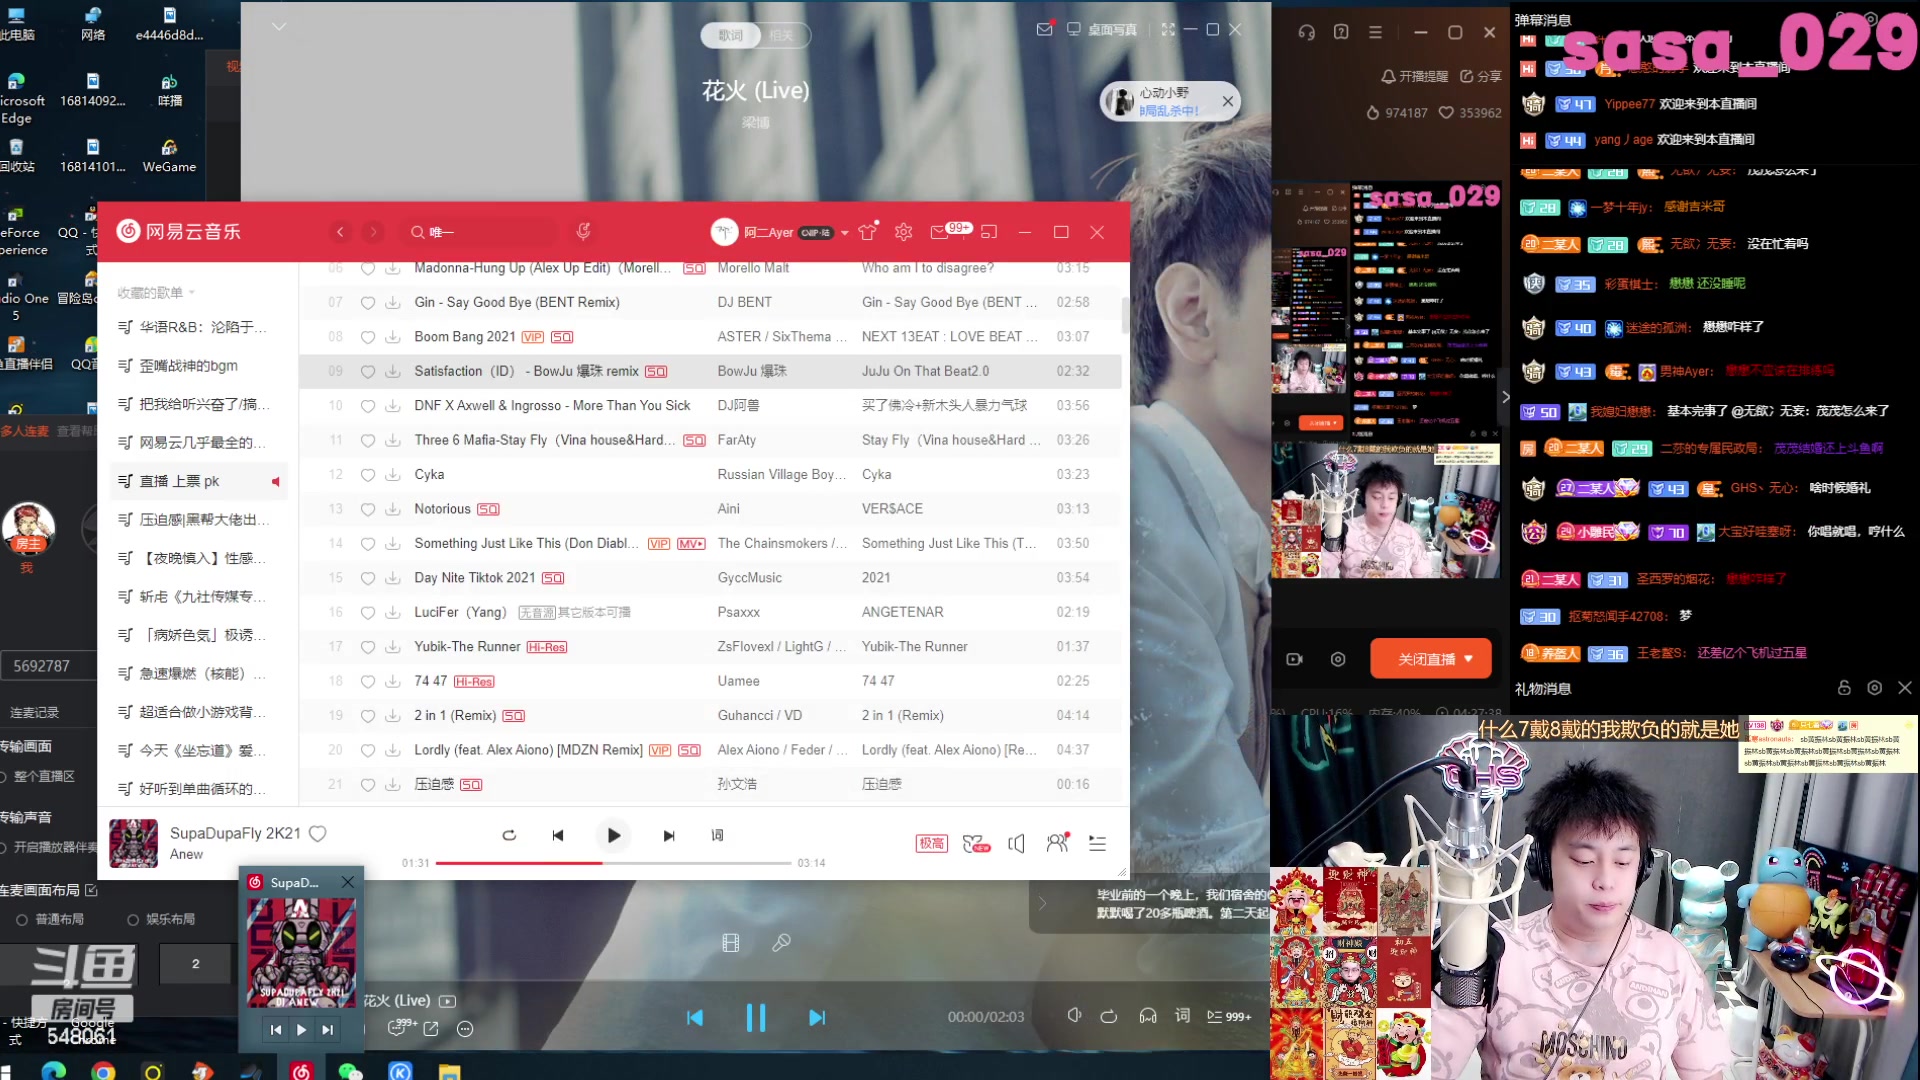Click 分享 in the streaming panel

pos(1481,77)
